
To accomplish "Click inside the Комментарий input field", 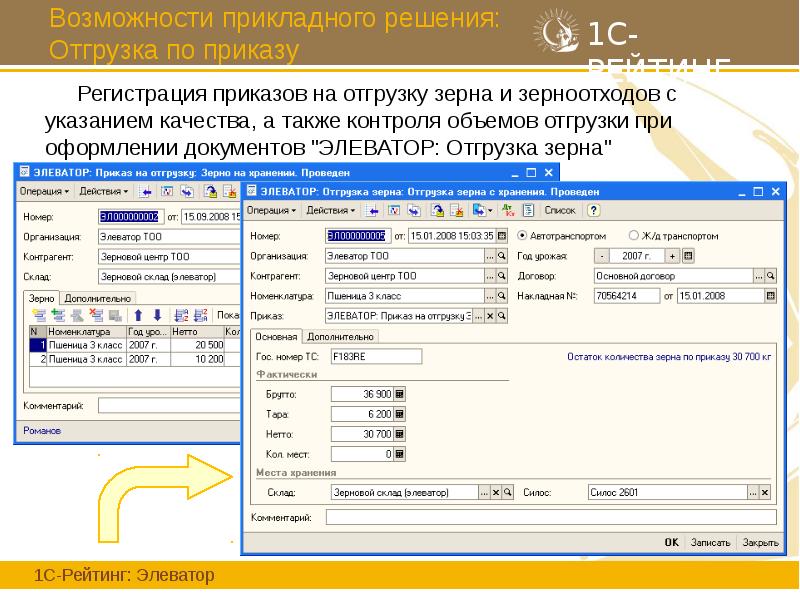I will 550,518.
